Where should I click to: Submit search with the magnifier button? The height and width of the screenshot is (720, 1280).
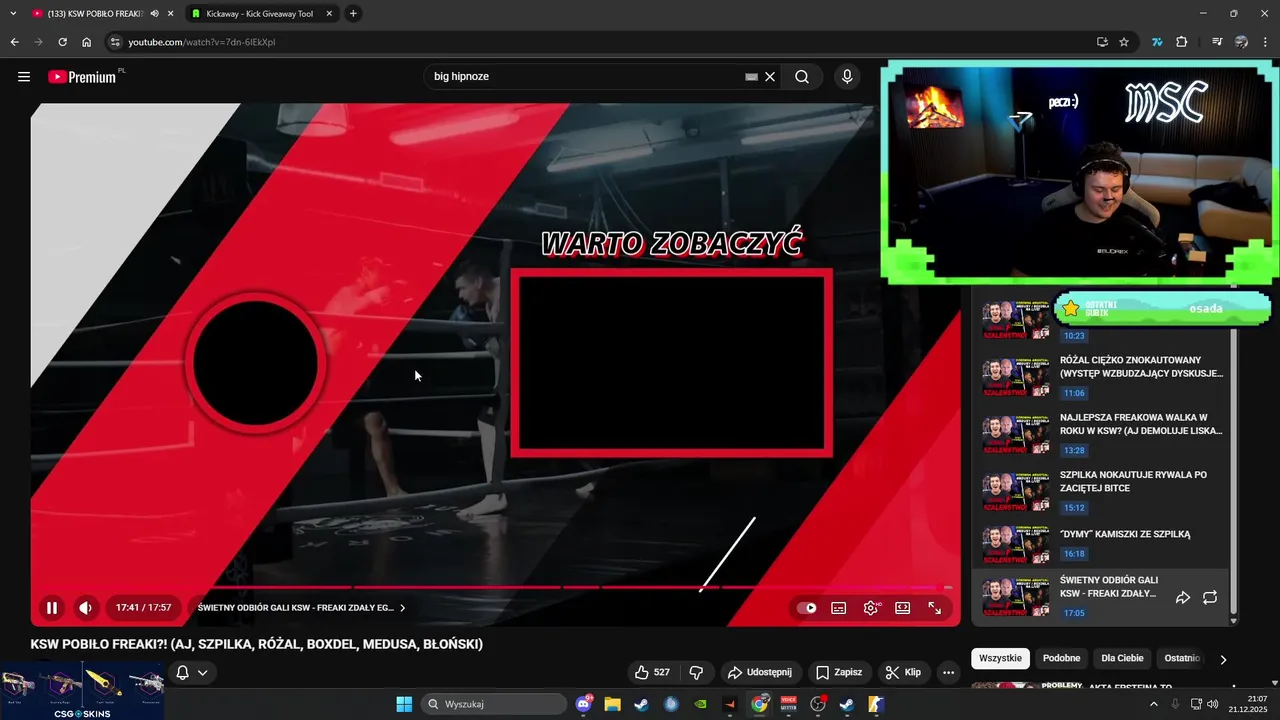click(x=802, y=76)
